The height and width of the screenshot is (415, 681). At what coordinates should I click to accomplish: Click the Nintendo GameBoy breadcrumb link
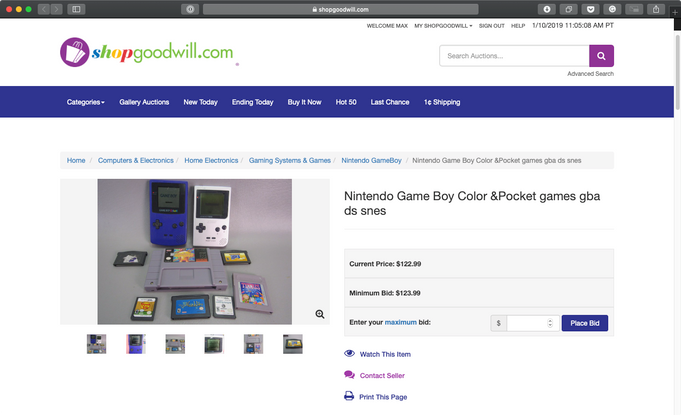(371, 160)
